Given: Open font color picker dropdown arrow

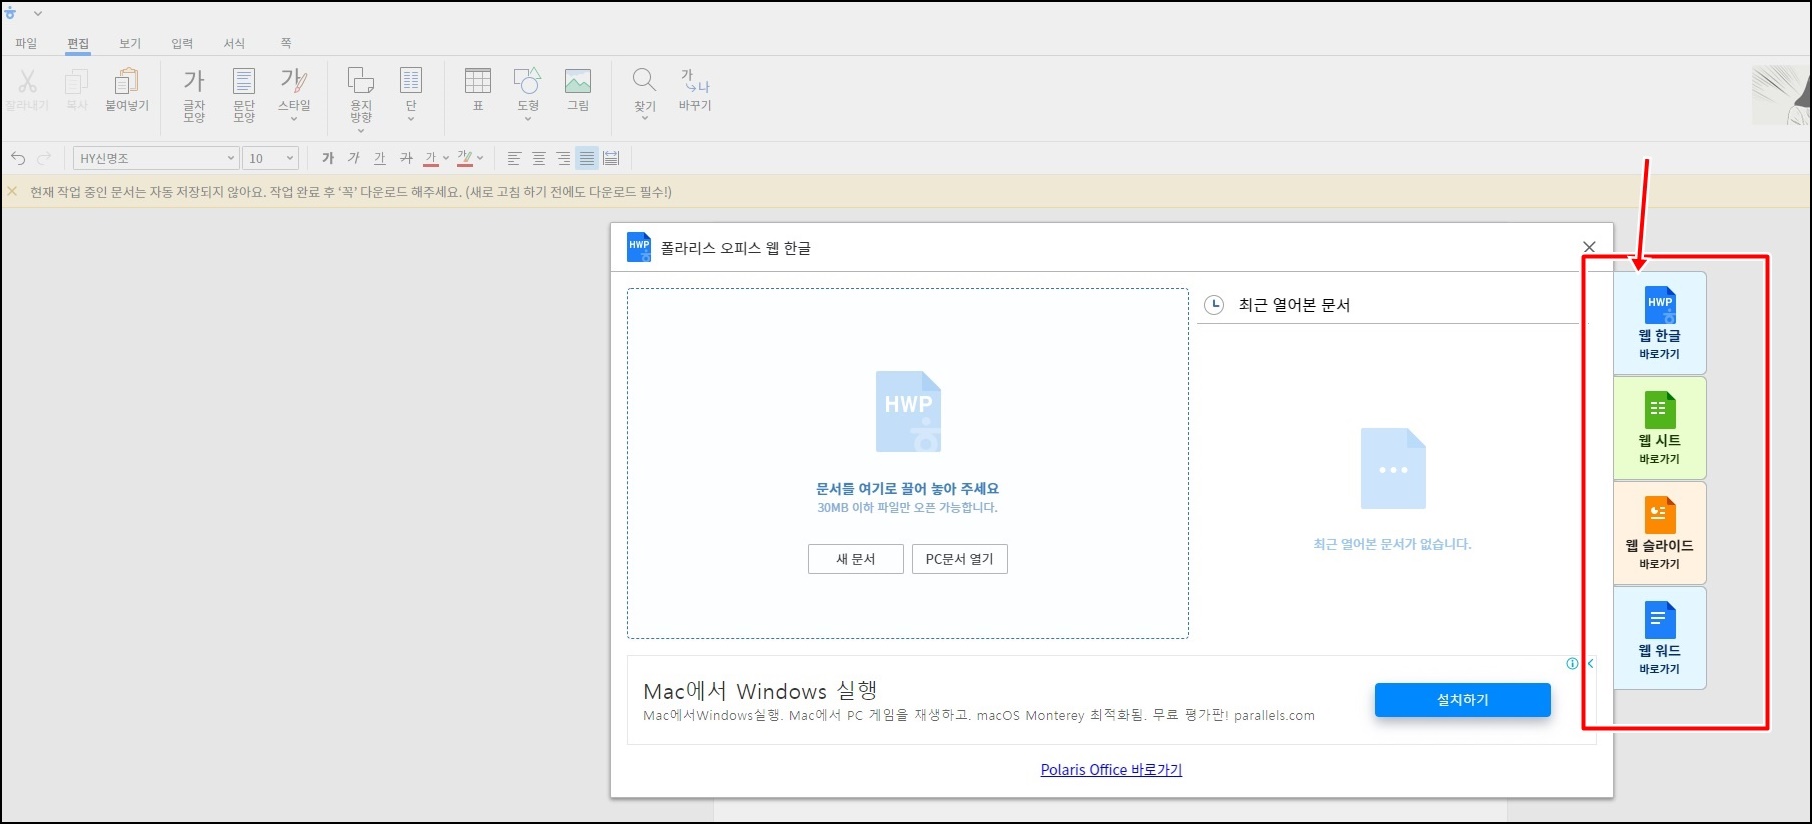Looking at the screenshot, I should pyautogui.click(x=446, y=158).
